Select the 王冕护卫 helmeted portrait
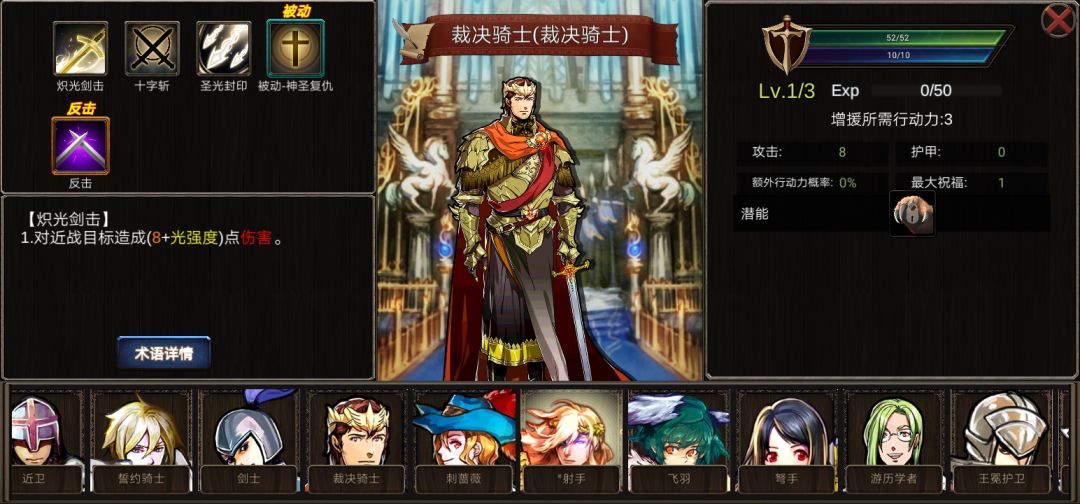Image resolution: width=1080 pixels, height=504 pixels. [1001, 443]
